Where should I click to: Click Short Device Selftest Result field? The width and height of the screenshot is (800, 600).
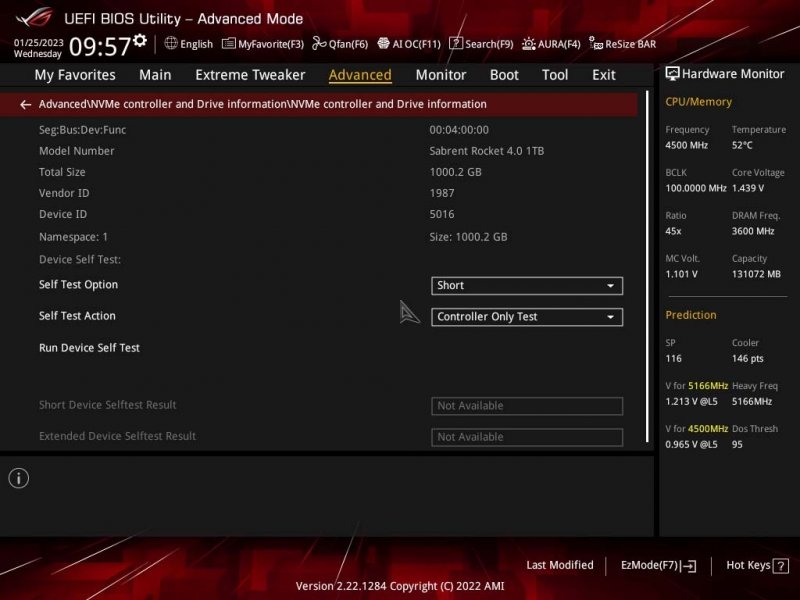527,406
